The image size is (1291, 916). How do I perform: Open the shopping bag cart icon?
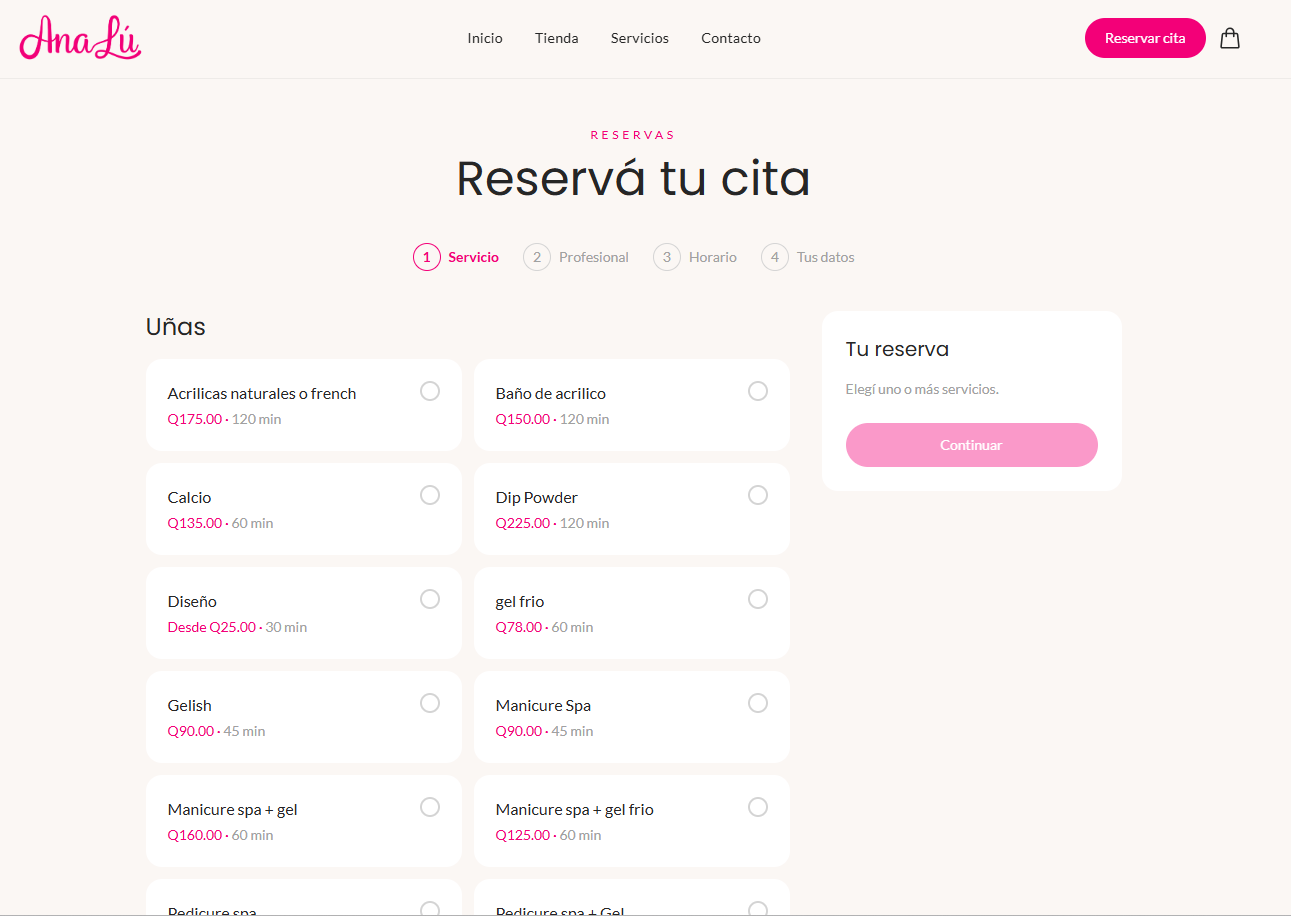point(1230,38)
